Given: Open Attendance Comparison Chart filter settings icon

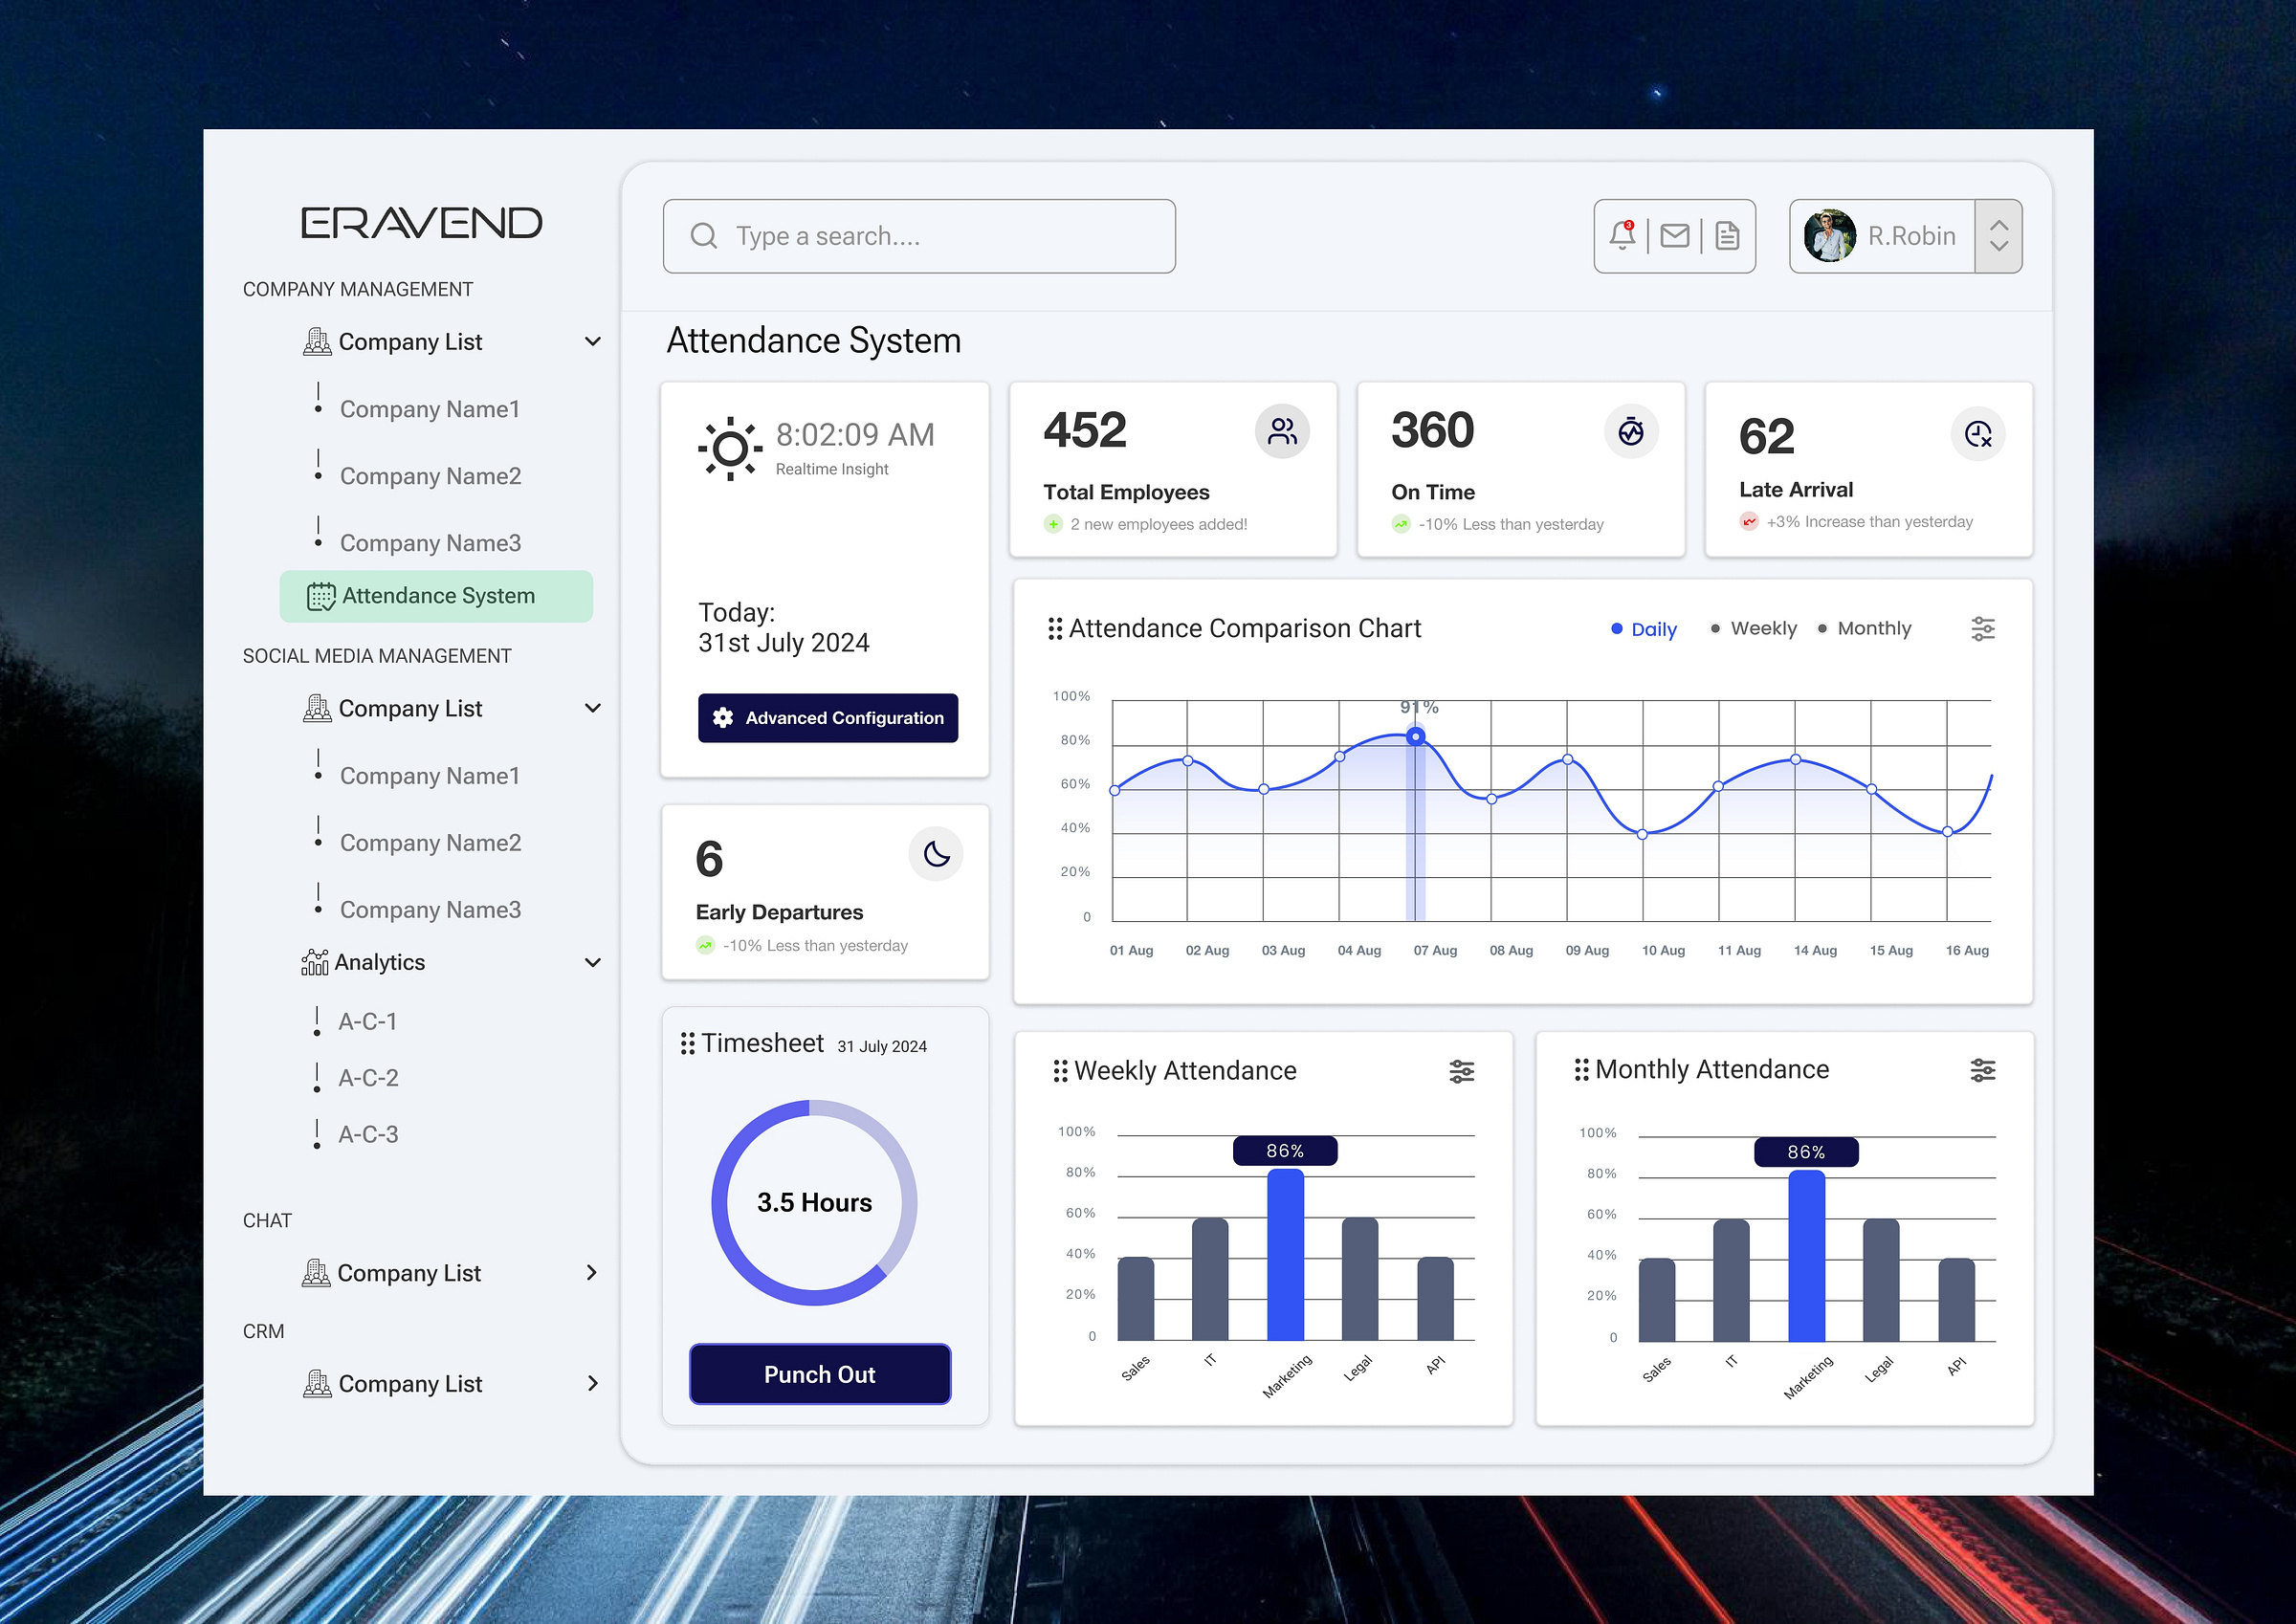Looking at the screenshot, I should pyautogui.click(x=1983, y=628).
